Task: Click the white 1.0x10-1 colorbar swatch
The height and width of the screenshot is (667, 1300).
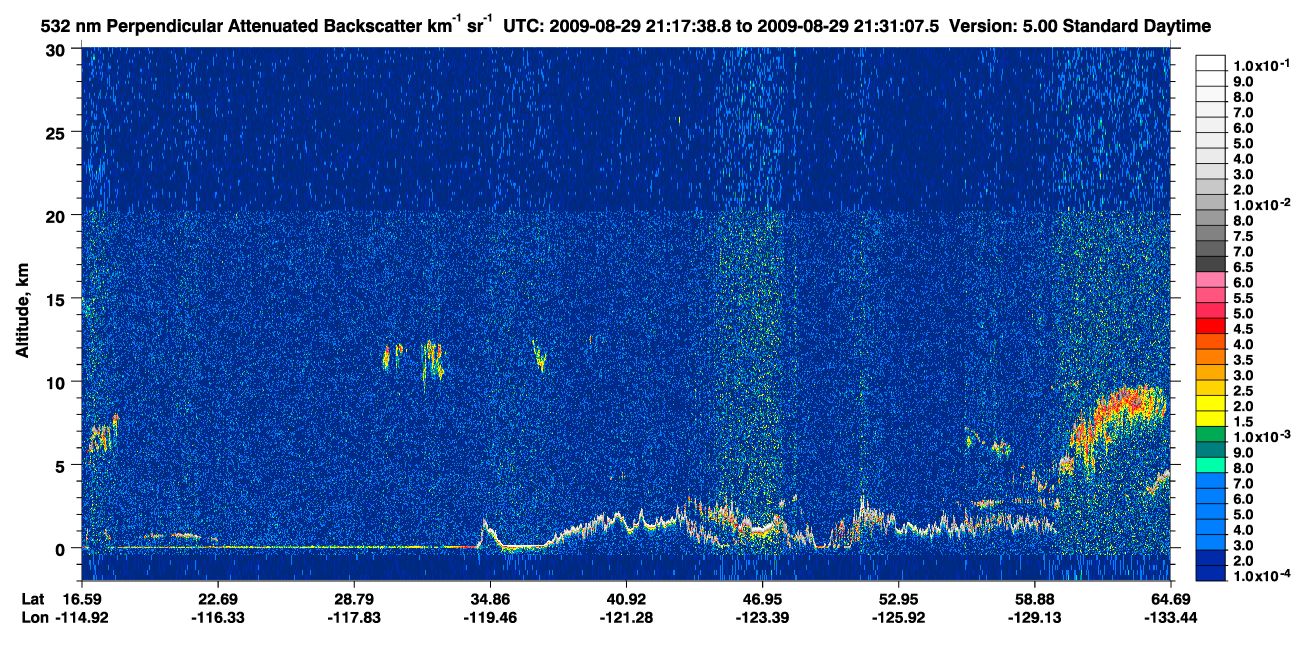Action: (1210, 62)
